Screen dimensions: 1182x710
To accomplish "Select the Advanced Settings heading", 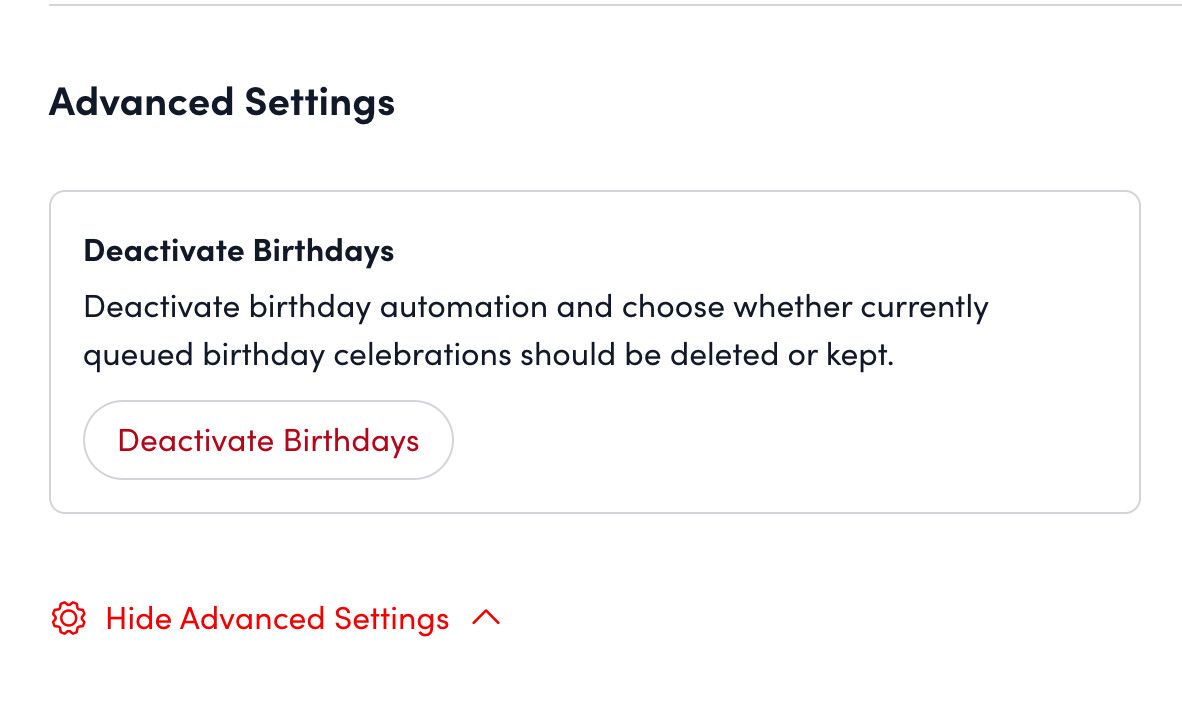I will click(x=221, y=101).
